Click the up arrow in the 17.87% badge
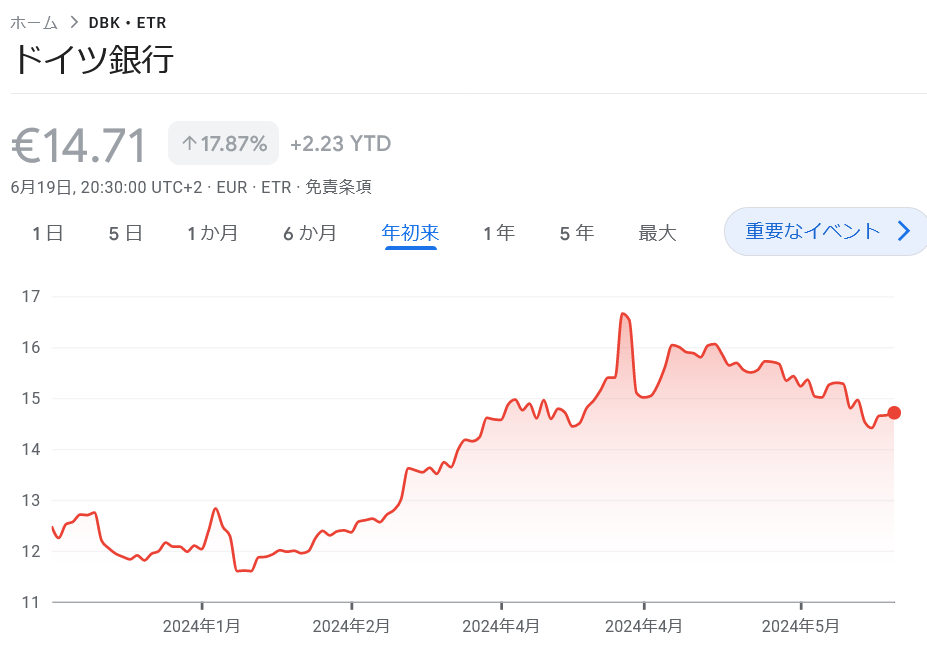The image size is (927, 655). click(189, 142)
